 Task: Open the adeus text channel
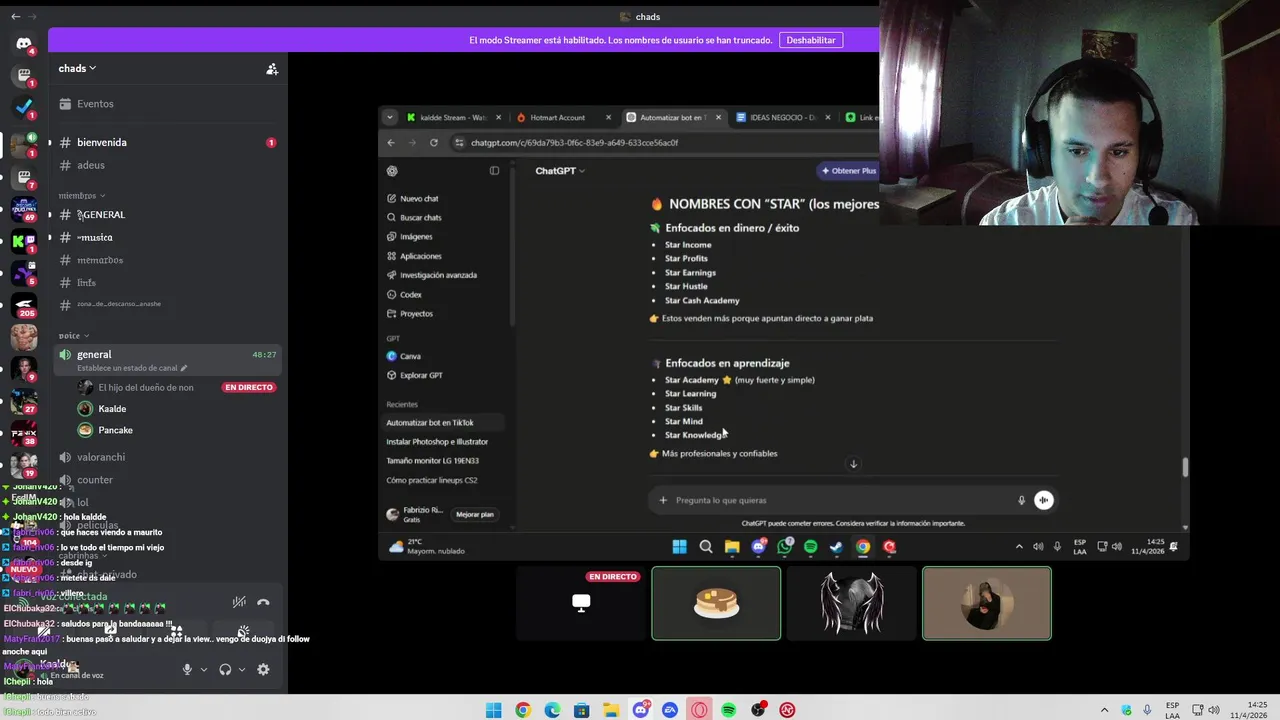tap(168, 165)
